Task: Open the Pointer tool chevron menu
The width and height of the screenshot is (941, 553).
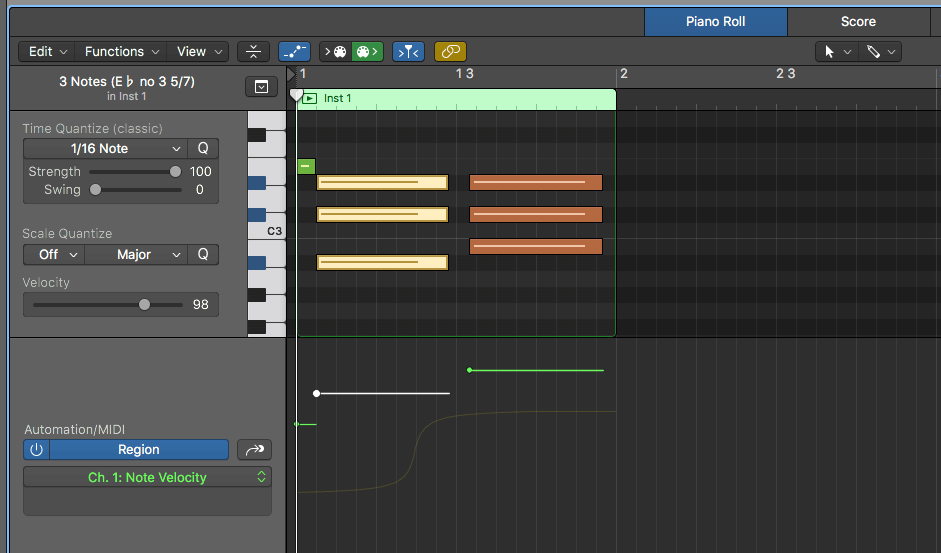Action: [x=847, y=52]
